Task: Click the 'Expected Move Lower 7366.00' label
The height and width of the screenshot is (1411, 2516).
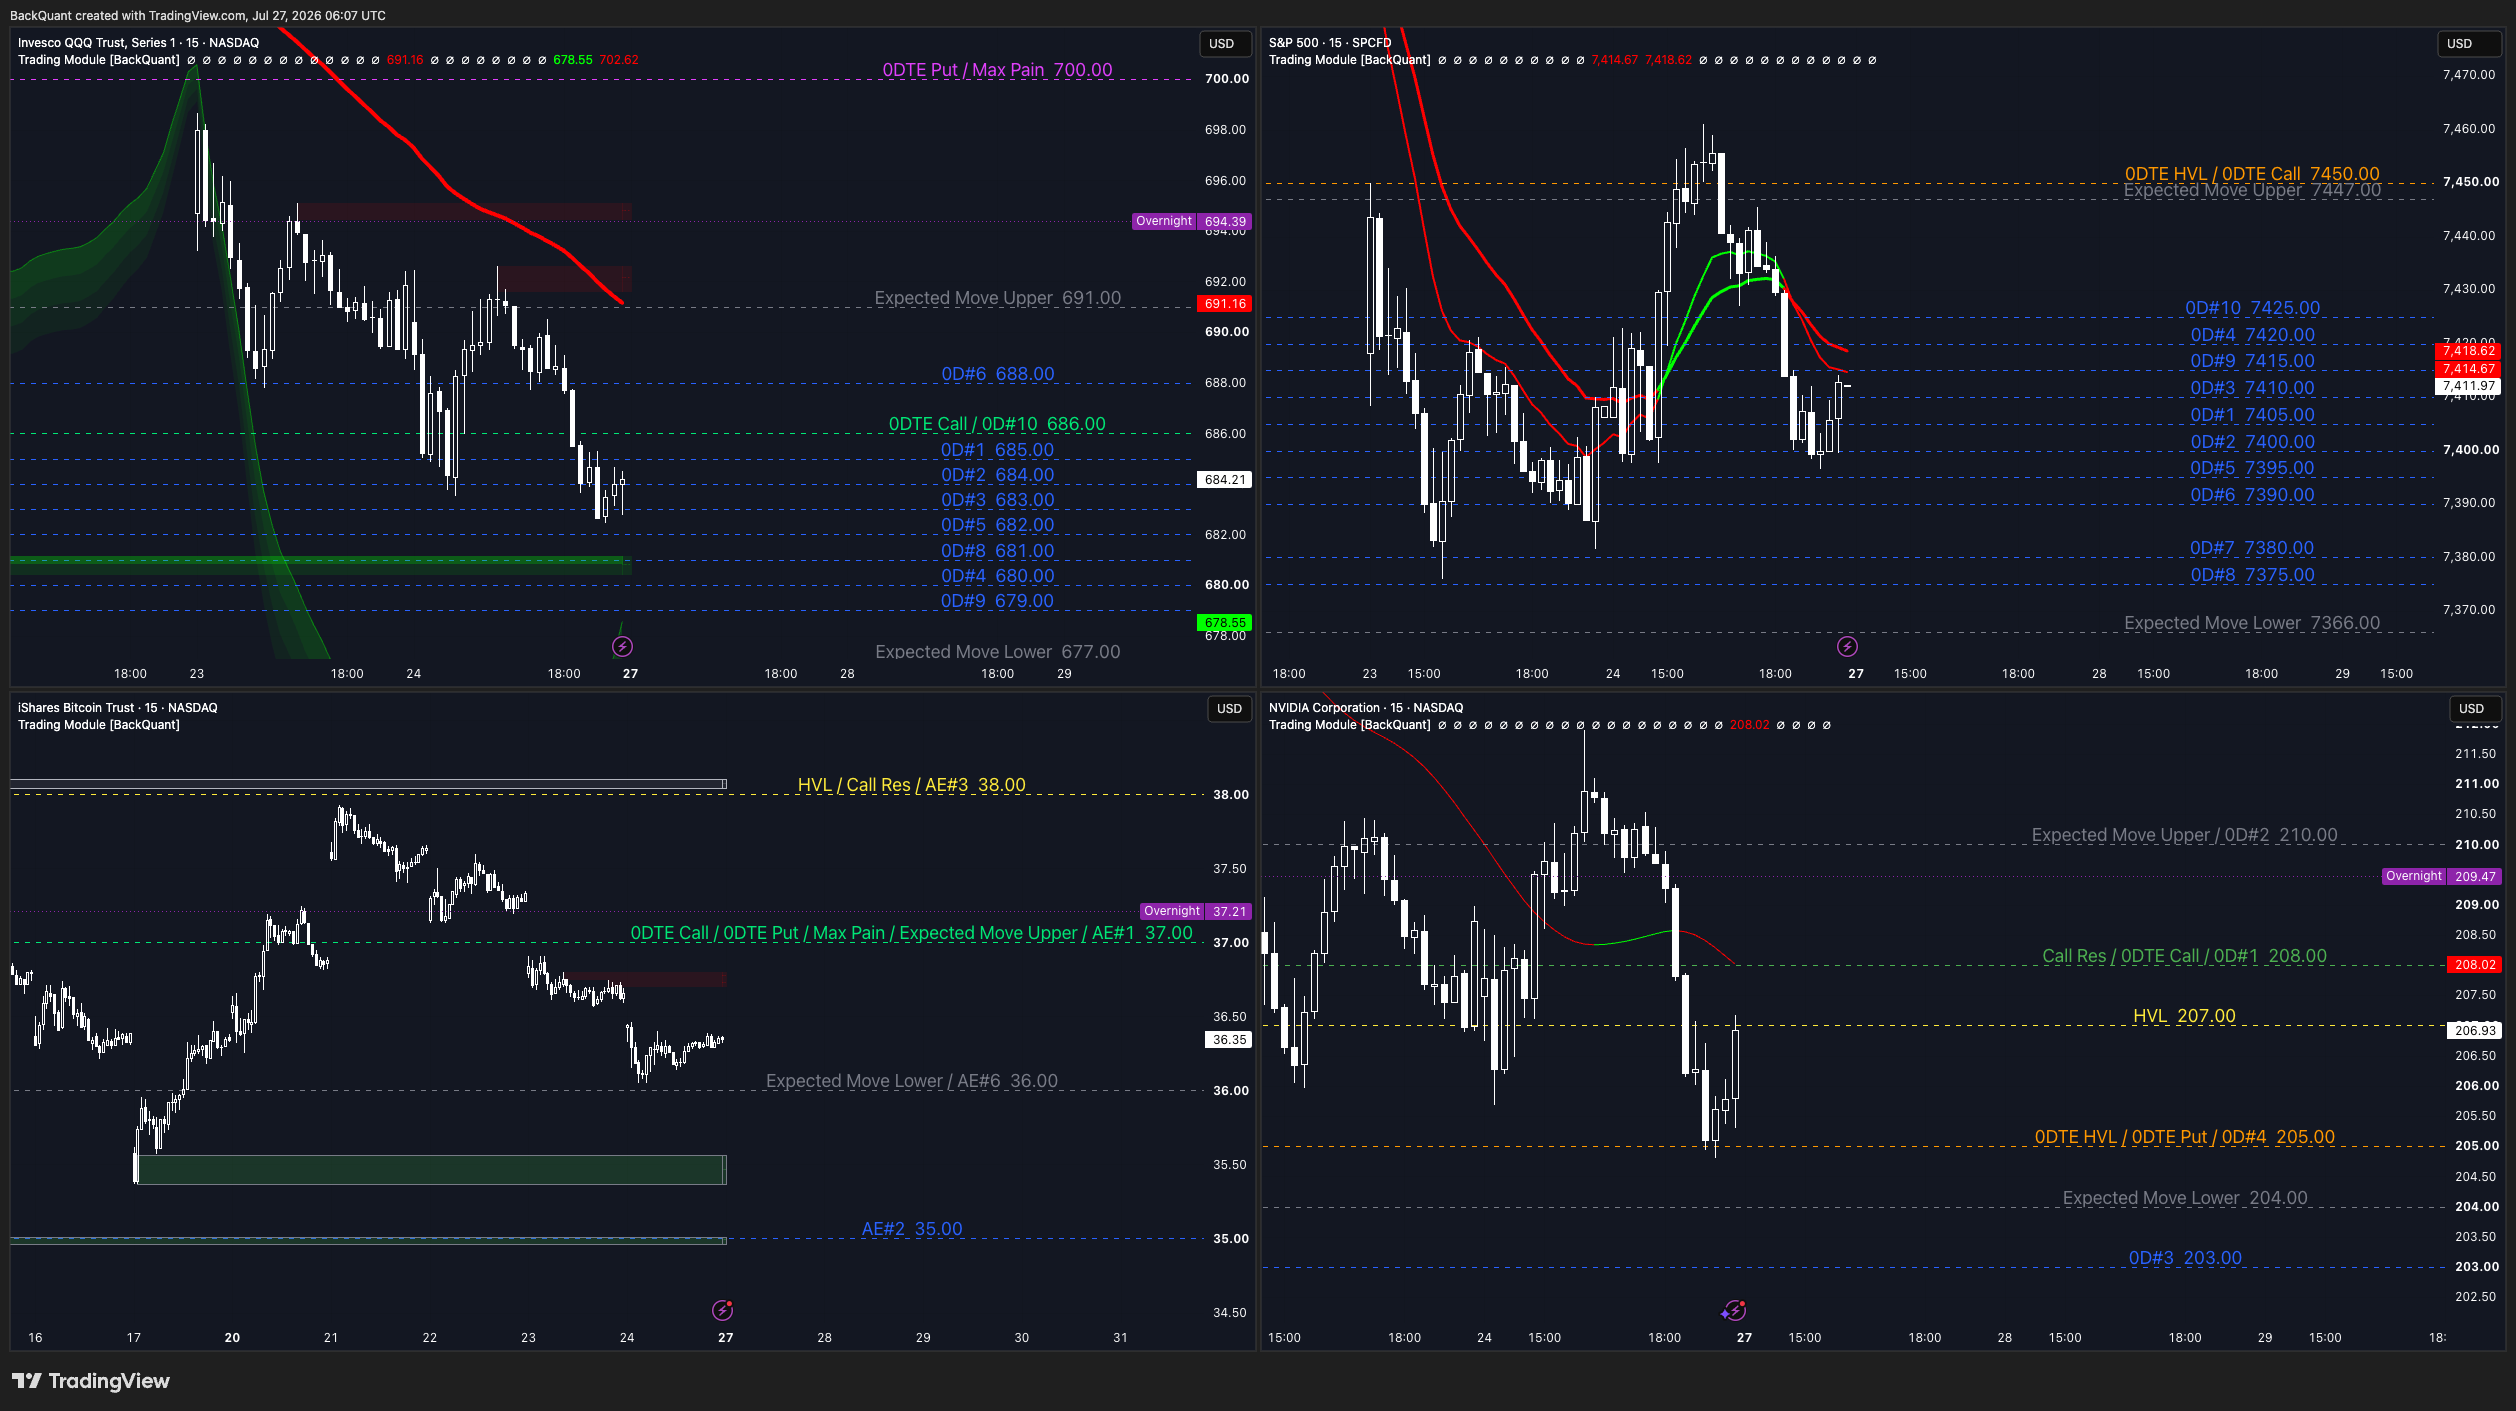Action: (x=2252, y=623)
